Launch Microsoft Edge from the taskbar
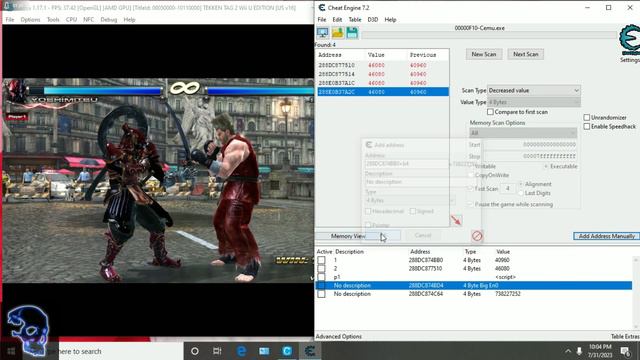Screen dimensions: 640x360 (x=241, y=351)
